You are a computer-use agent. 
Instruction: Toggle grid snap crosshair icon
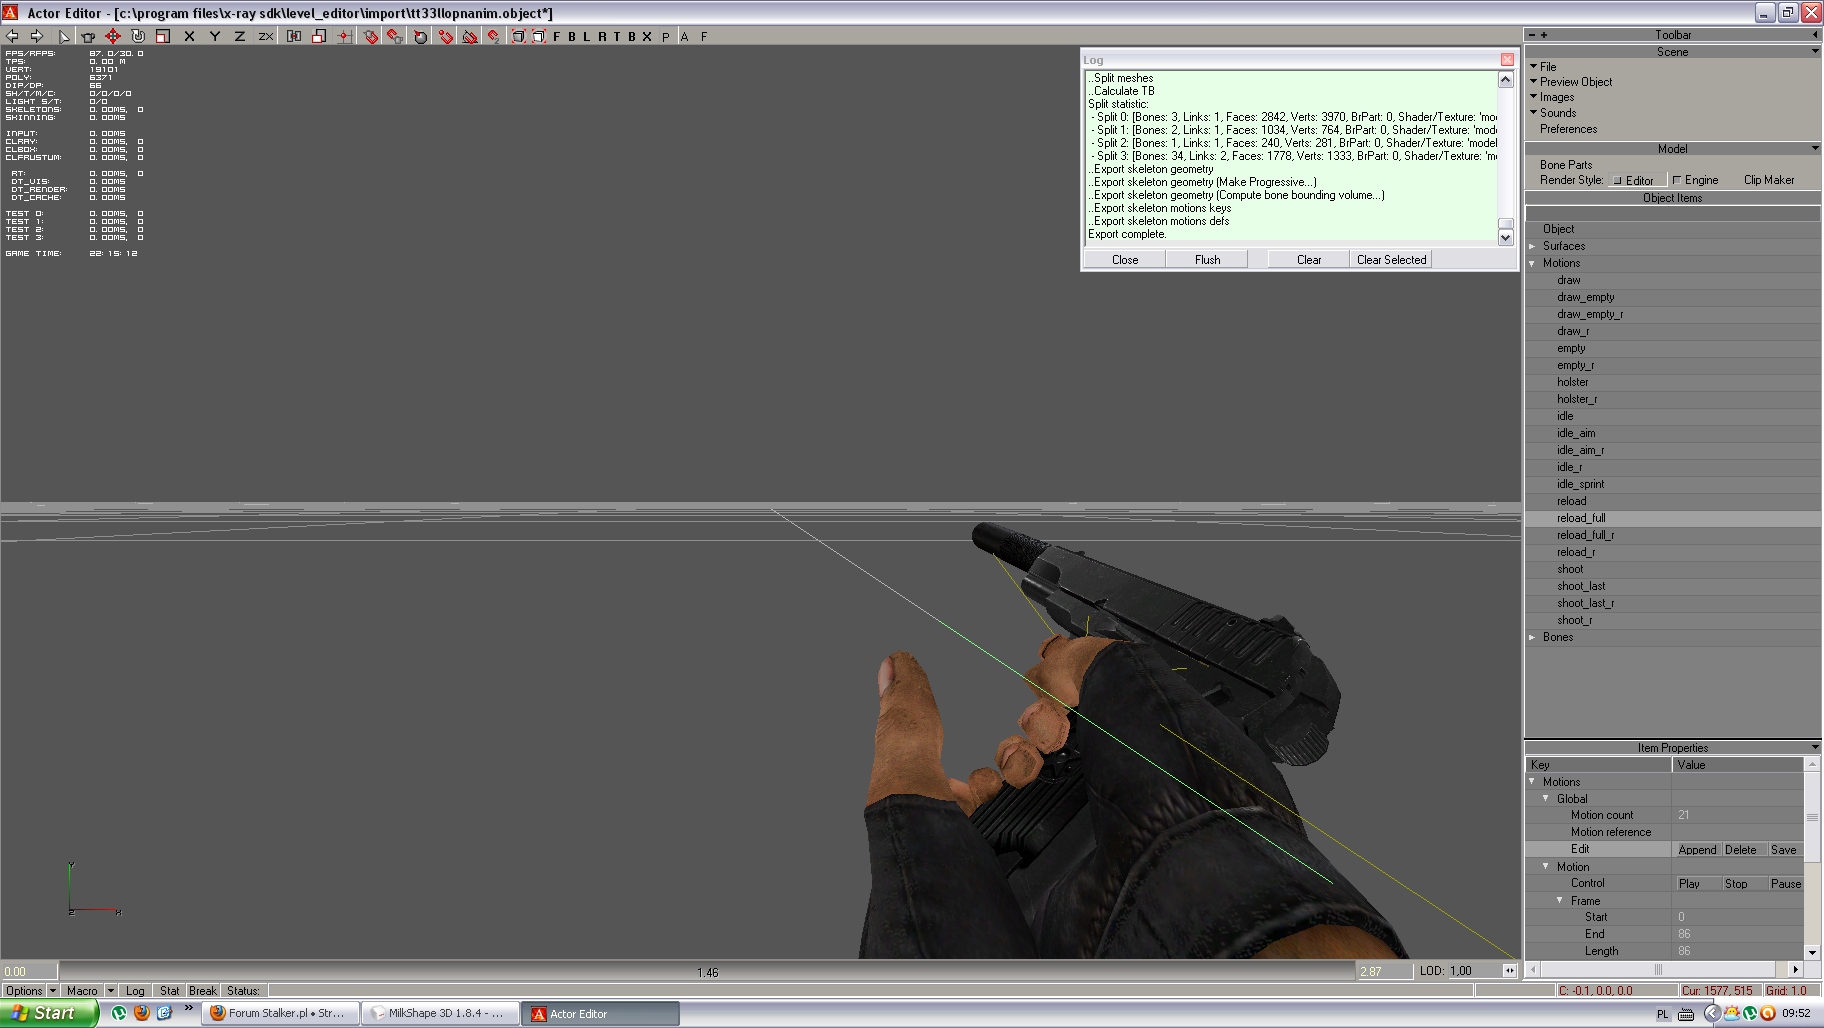(344, 36)
